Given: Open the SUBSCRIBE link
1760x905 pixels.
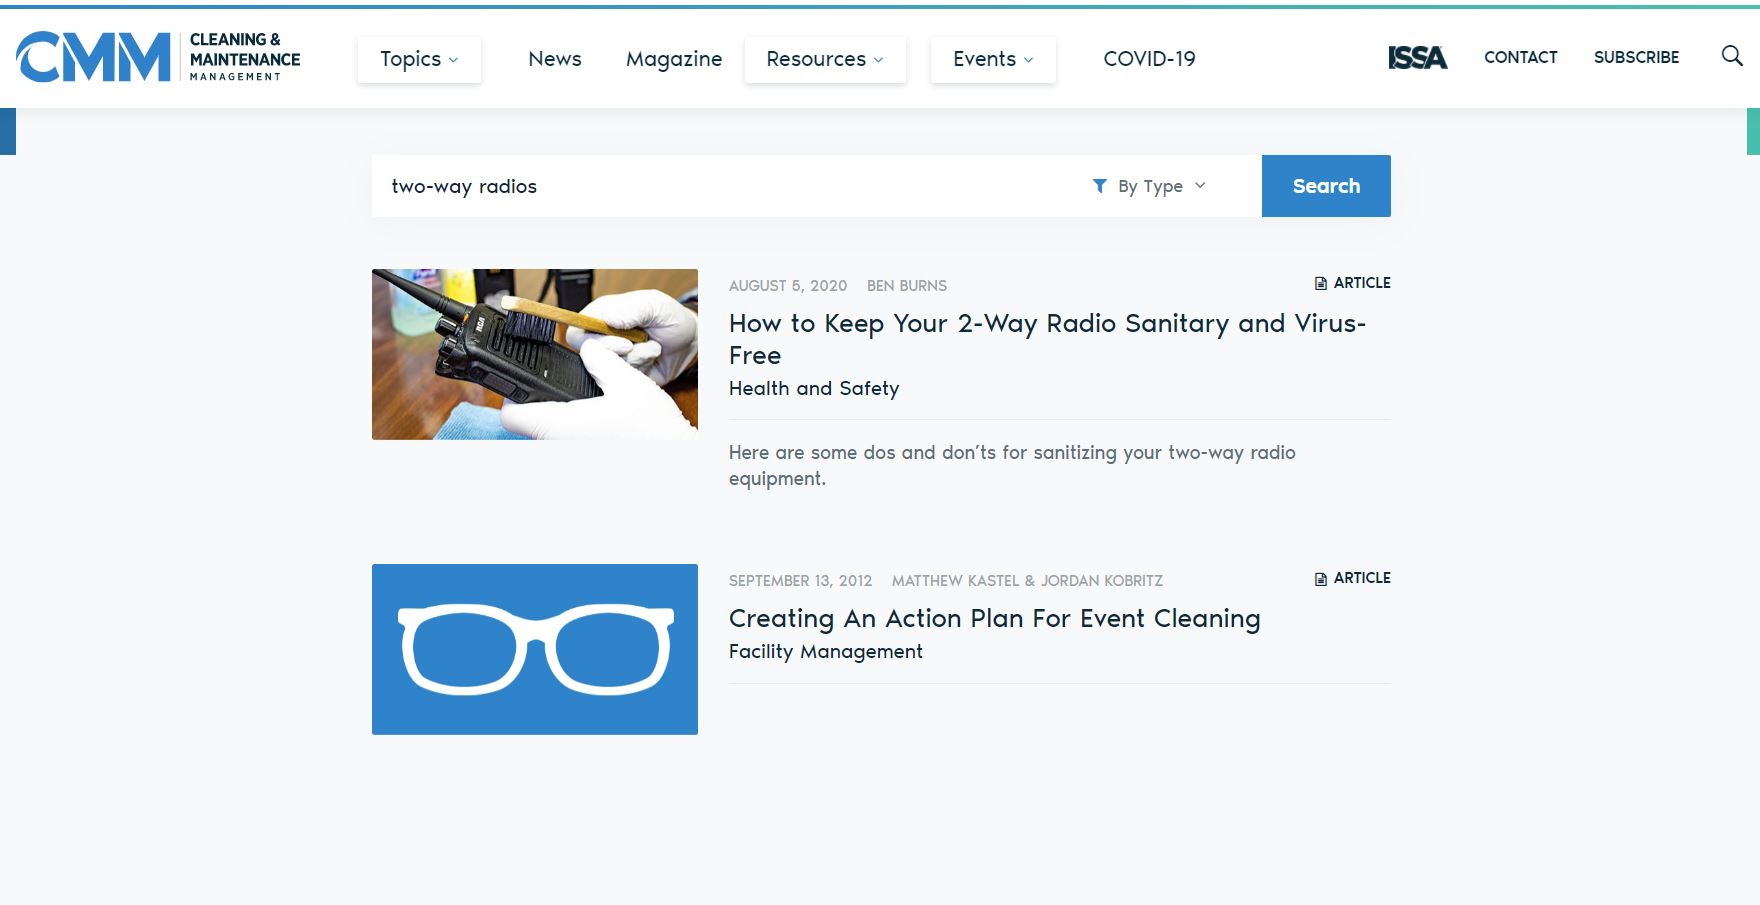Looking at the screenshot, I should (x=1636, y=57).
